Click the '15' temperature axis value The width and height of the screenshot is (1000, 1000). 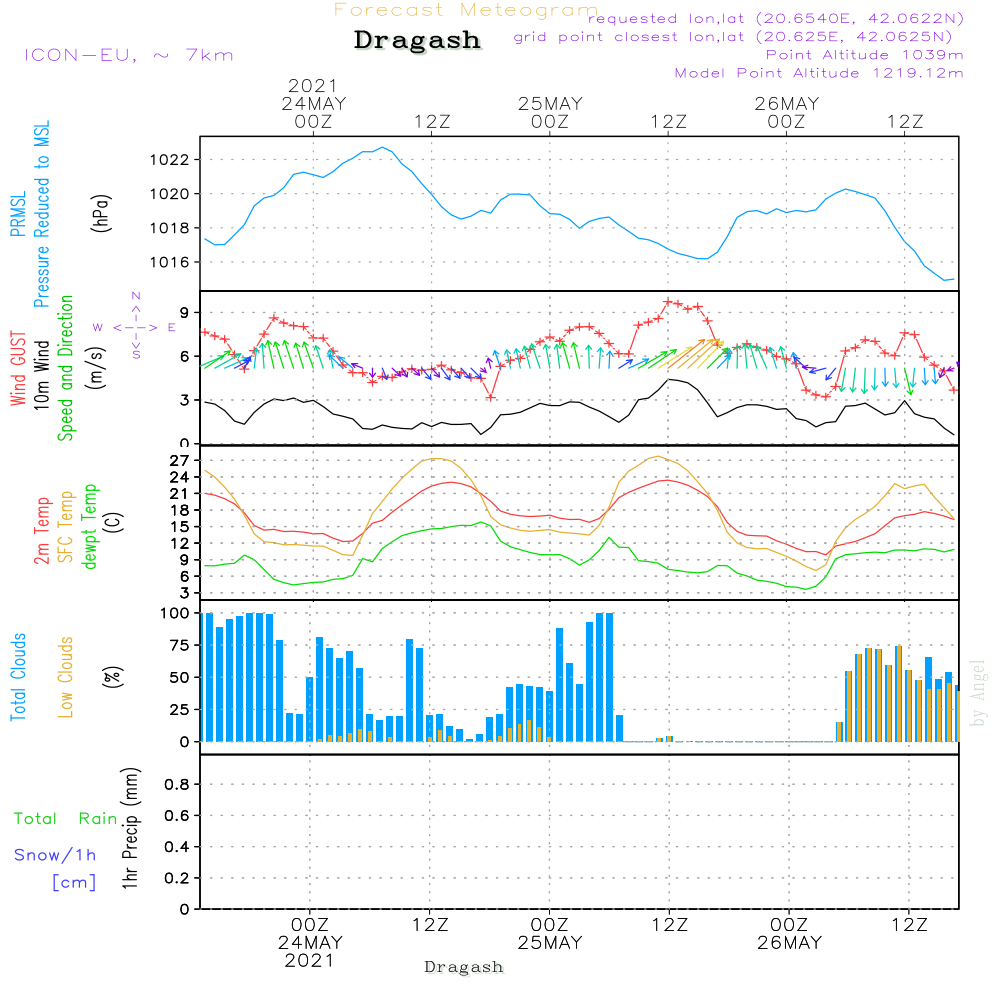[x=179, y=527]
